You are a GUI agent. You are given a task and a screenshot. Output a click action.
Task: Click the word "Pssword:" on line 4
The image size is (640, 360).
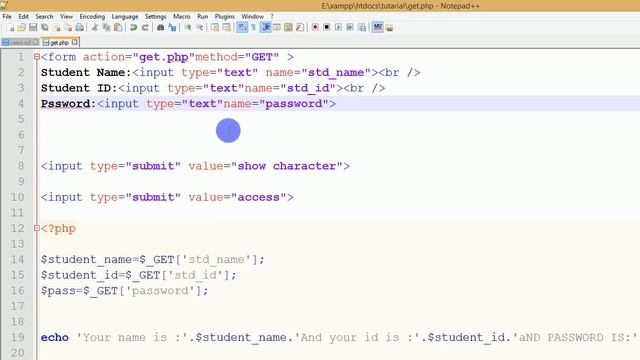click(68, 104)
